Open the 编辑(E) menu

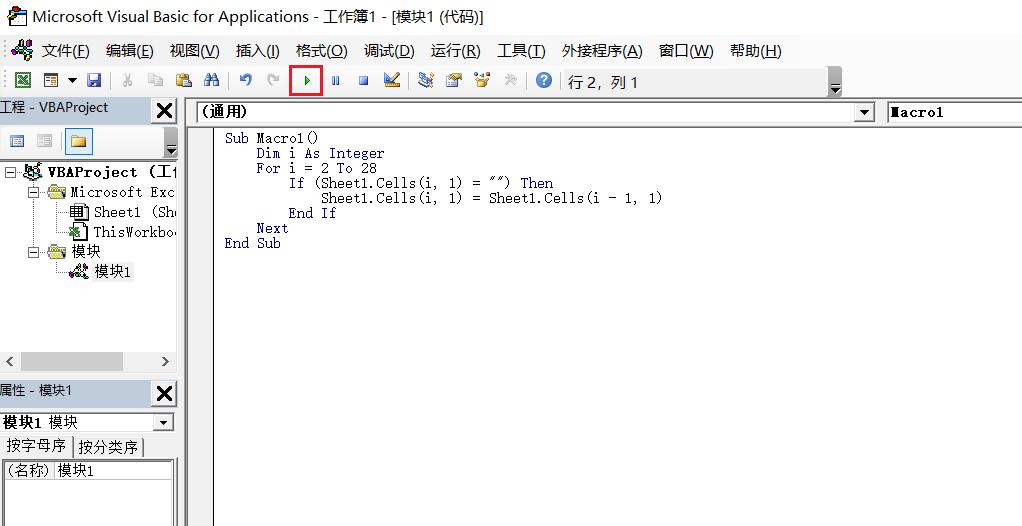(129, 51)
